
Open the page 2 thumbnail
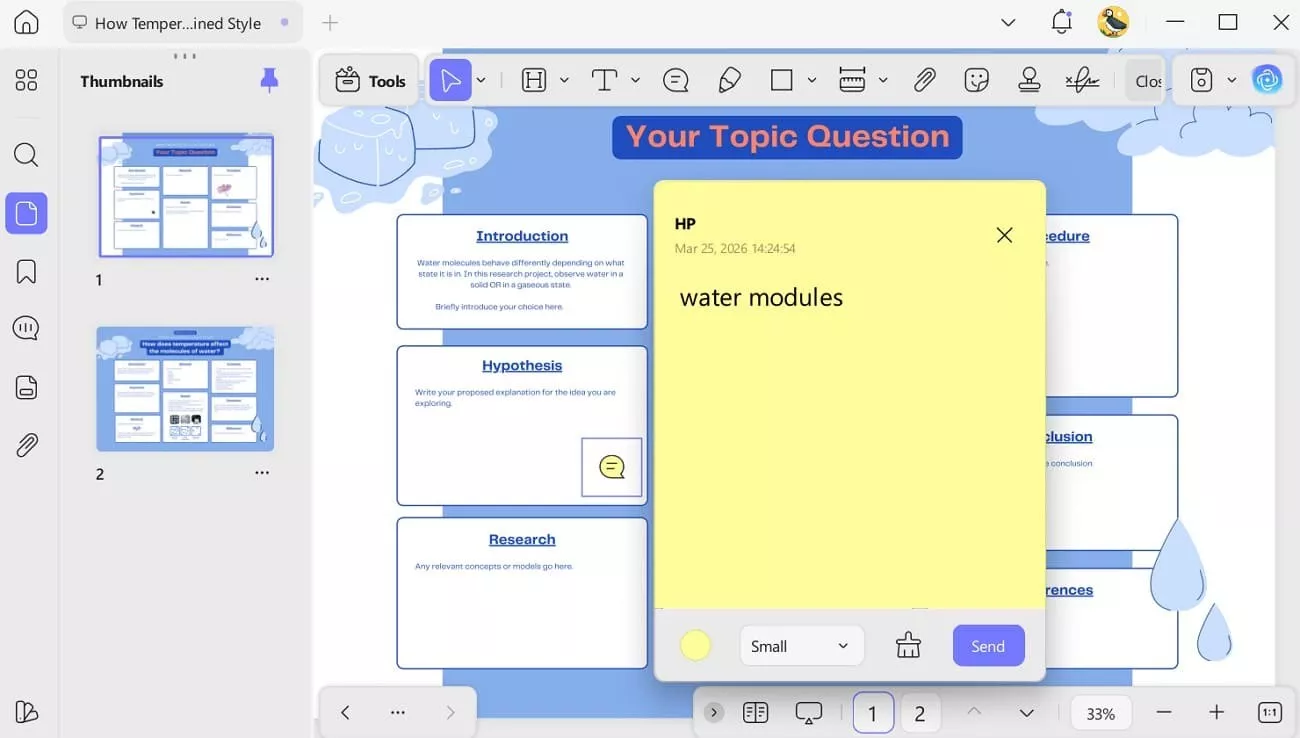185,389
